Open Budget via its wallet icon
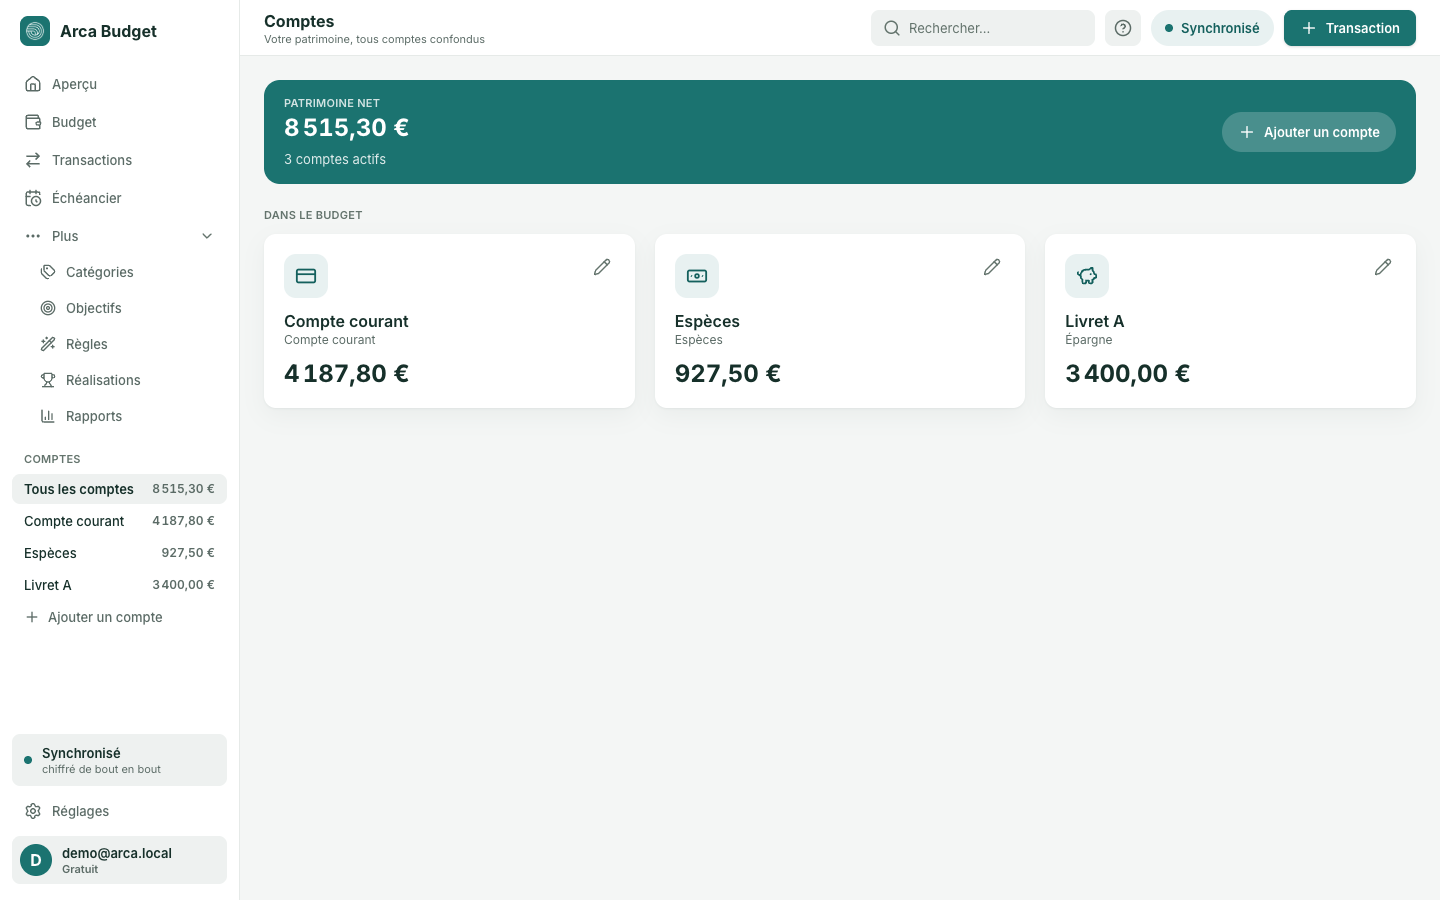Viewport: 1440px width, 900px height. [x=33, y=122]
